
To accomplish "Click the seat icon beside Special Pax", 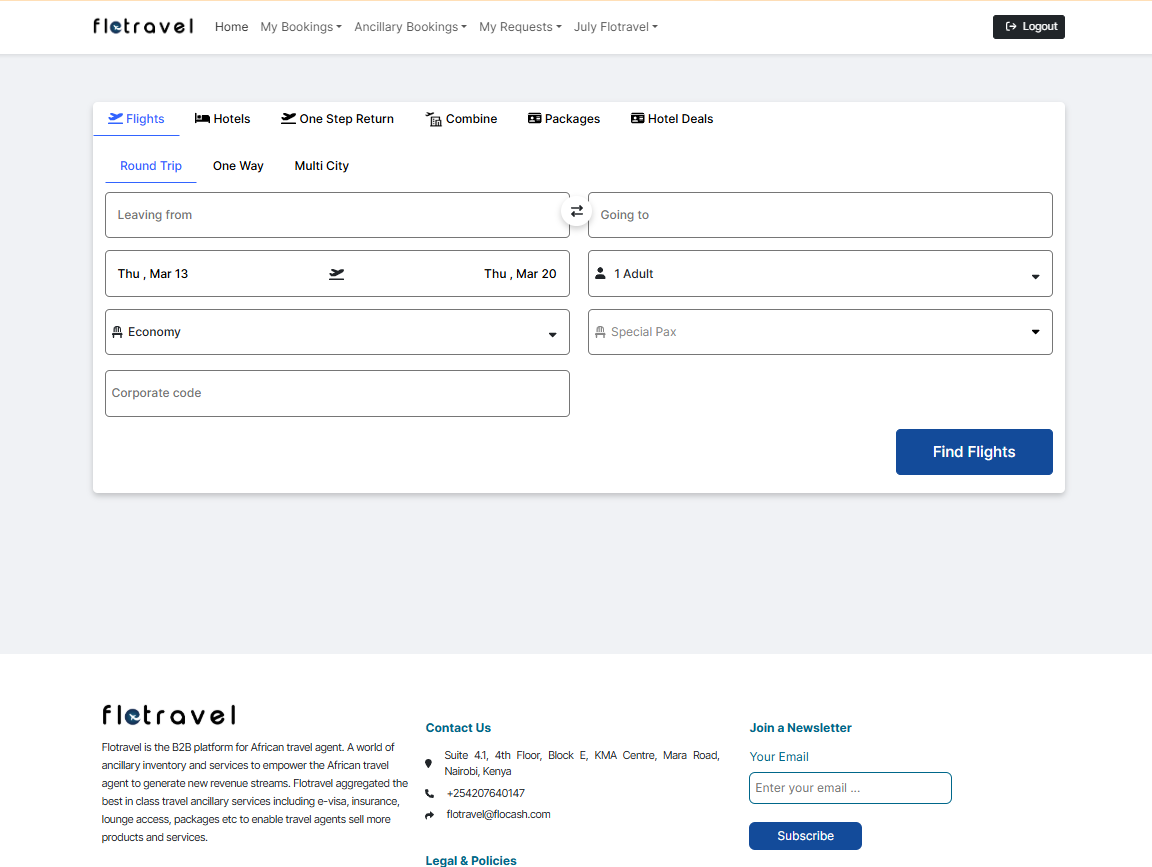I will click(600, 332).
